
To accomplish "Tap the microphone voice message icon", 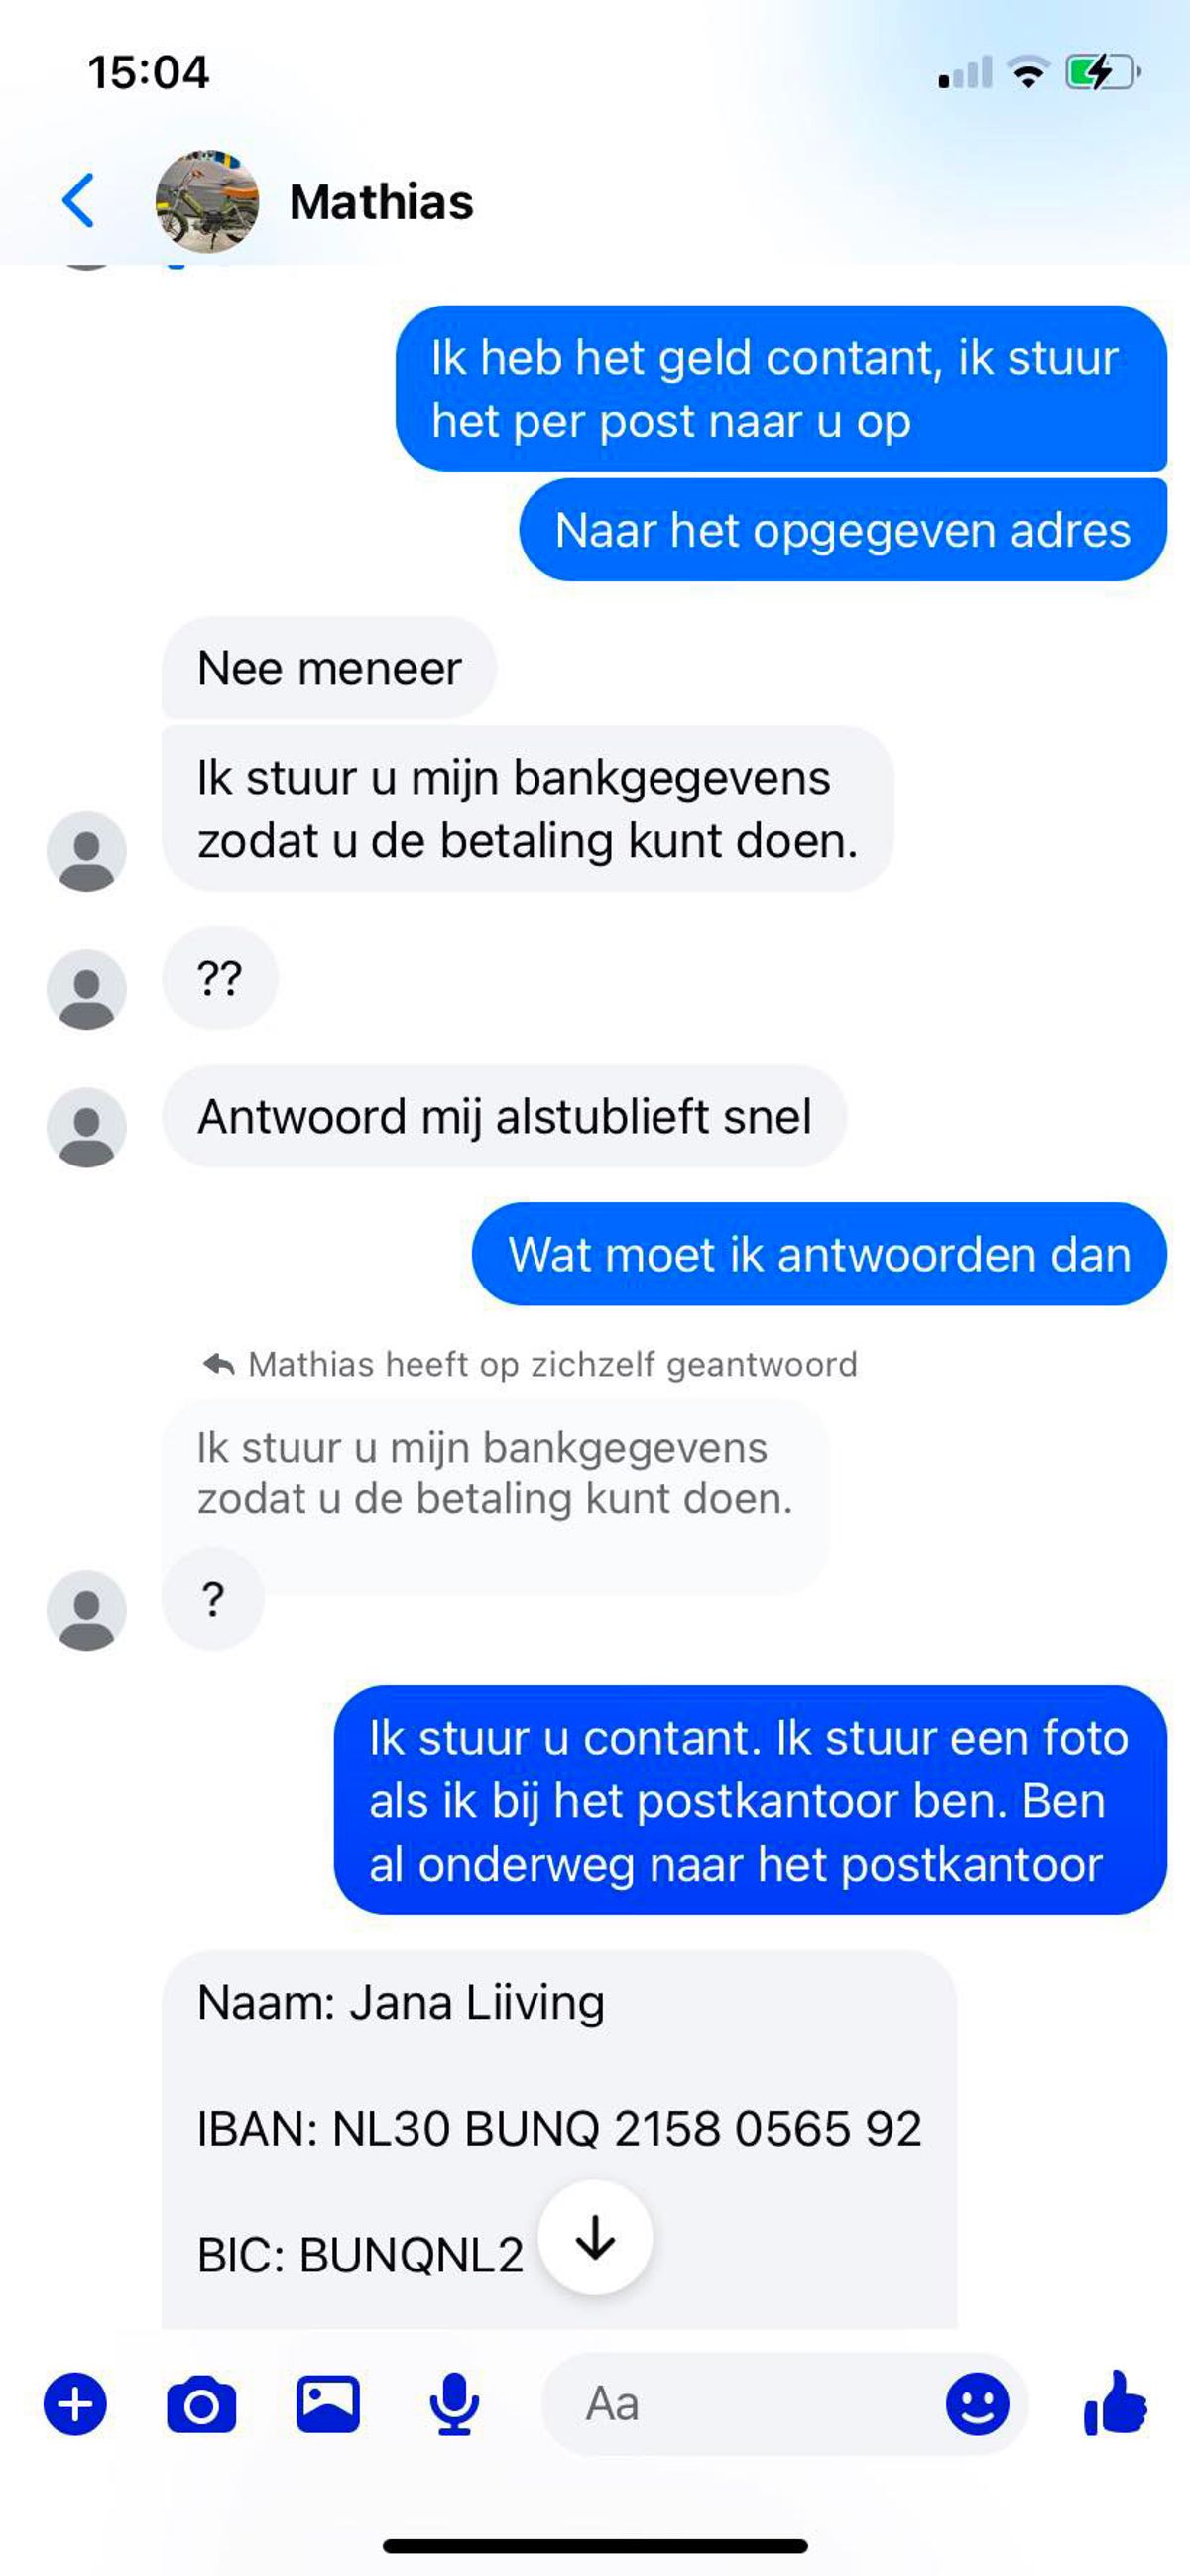I will point(454,2404).
